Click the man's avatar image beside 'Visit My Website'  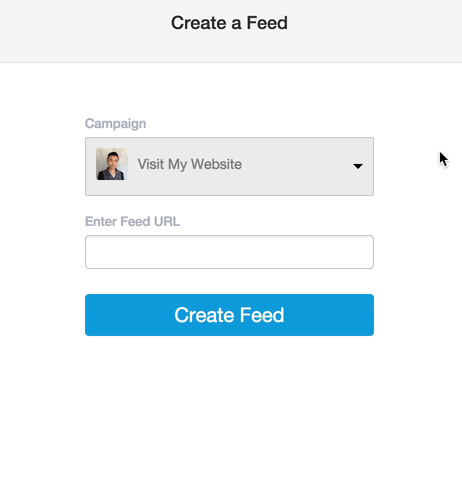pos(112,164)
